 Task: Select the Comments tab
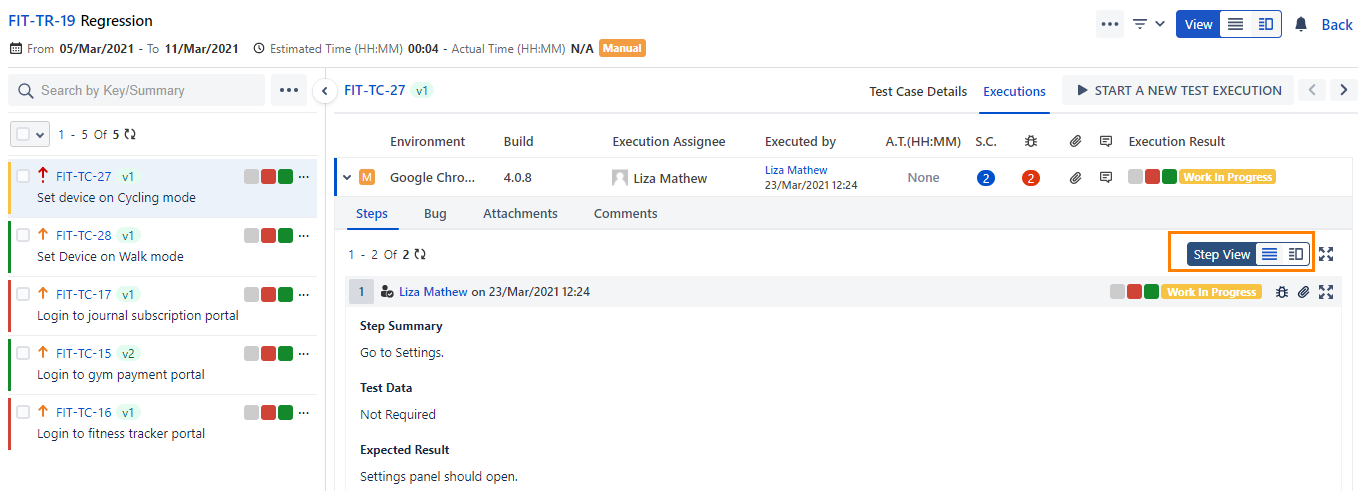pyautogui.click(x=625, y=213)
